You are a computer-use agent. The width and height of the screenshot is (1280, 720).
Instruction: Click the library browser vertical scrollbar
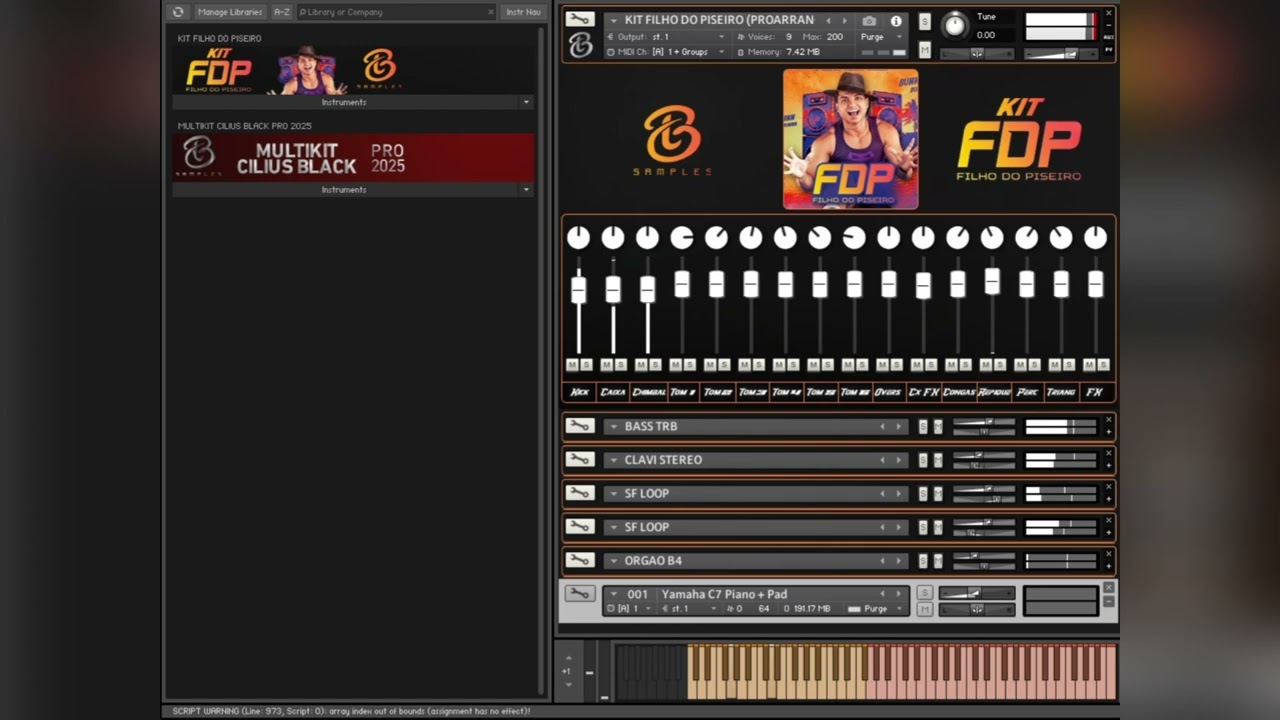click(x=543, y=360)
